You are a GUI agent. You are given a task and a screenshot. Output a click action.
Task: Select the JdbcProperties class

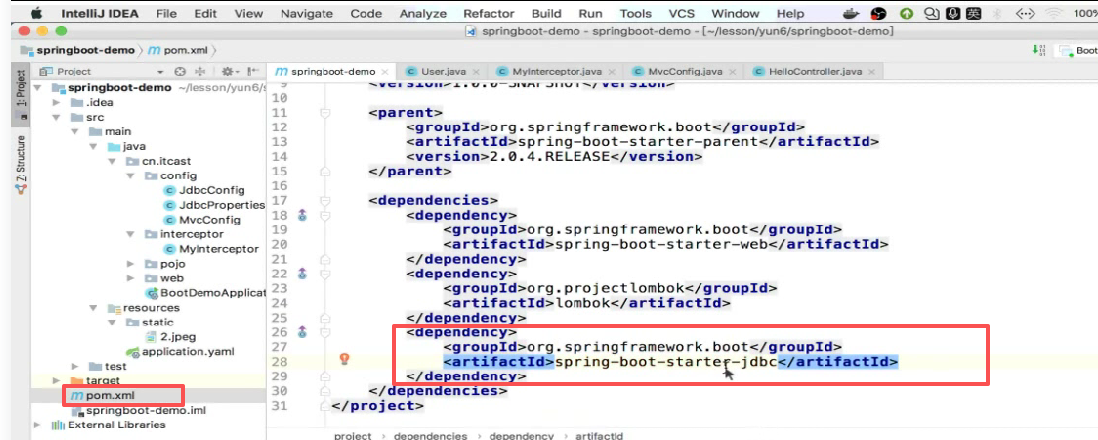pyautogui.click(x=214, y=205)
